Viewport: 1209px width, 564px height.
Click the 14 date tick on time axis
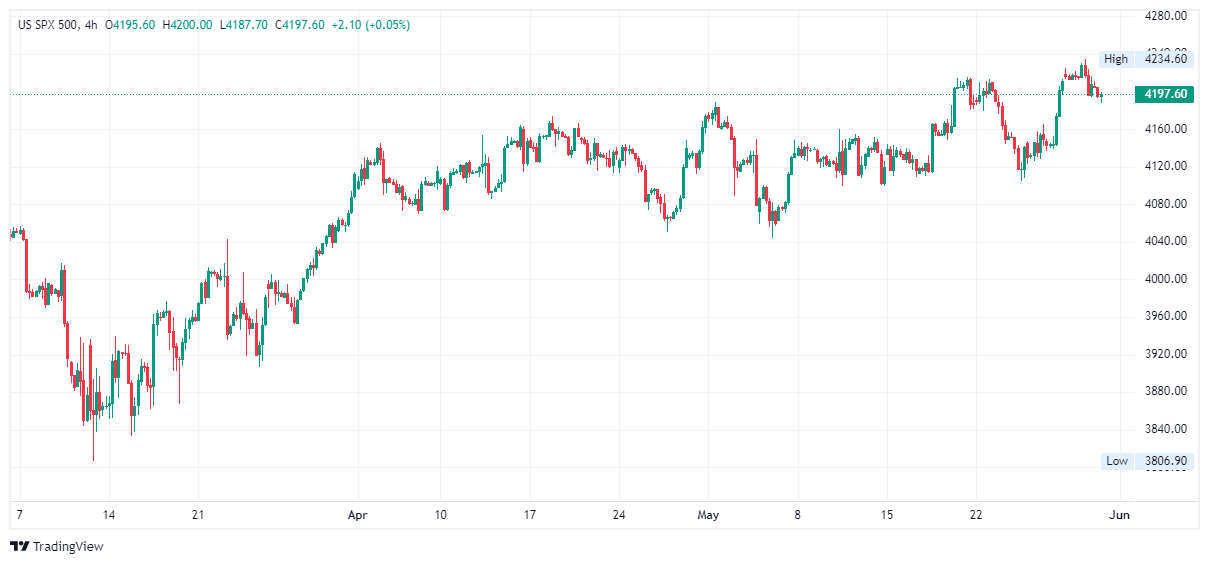[x=109, y=515]
